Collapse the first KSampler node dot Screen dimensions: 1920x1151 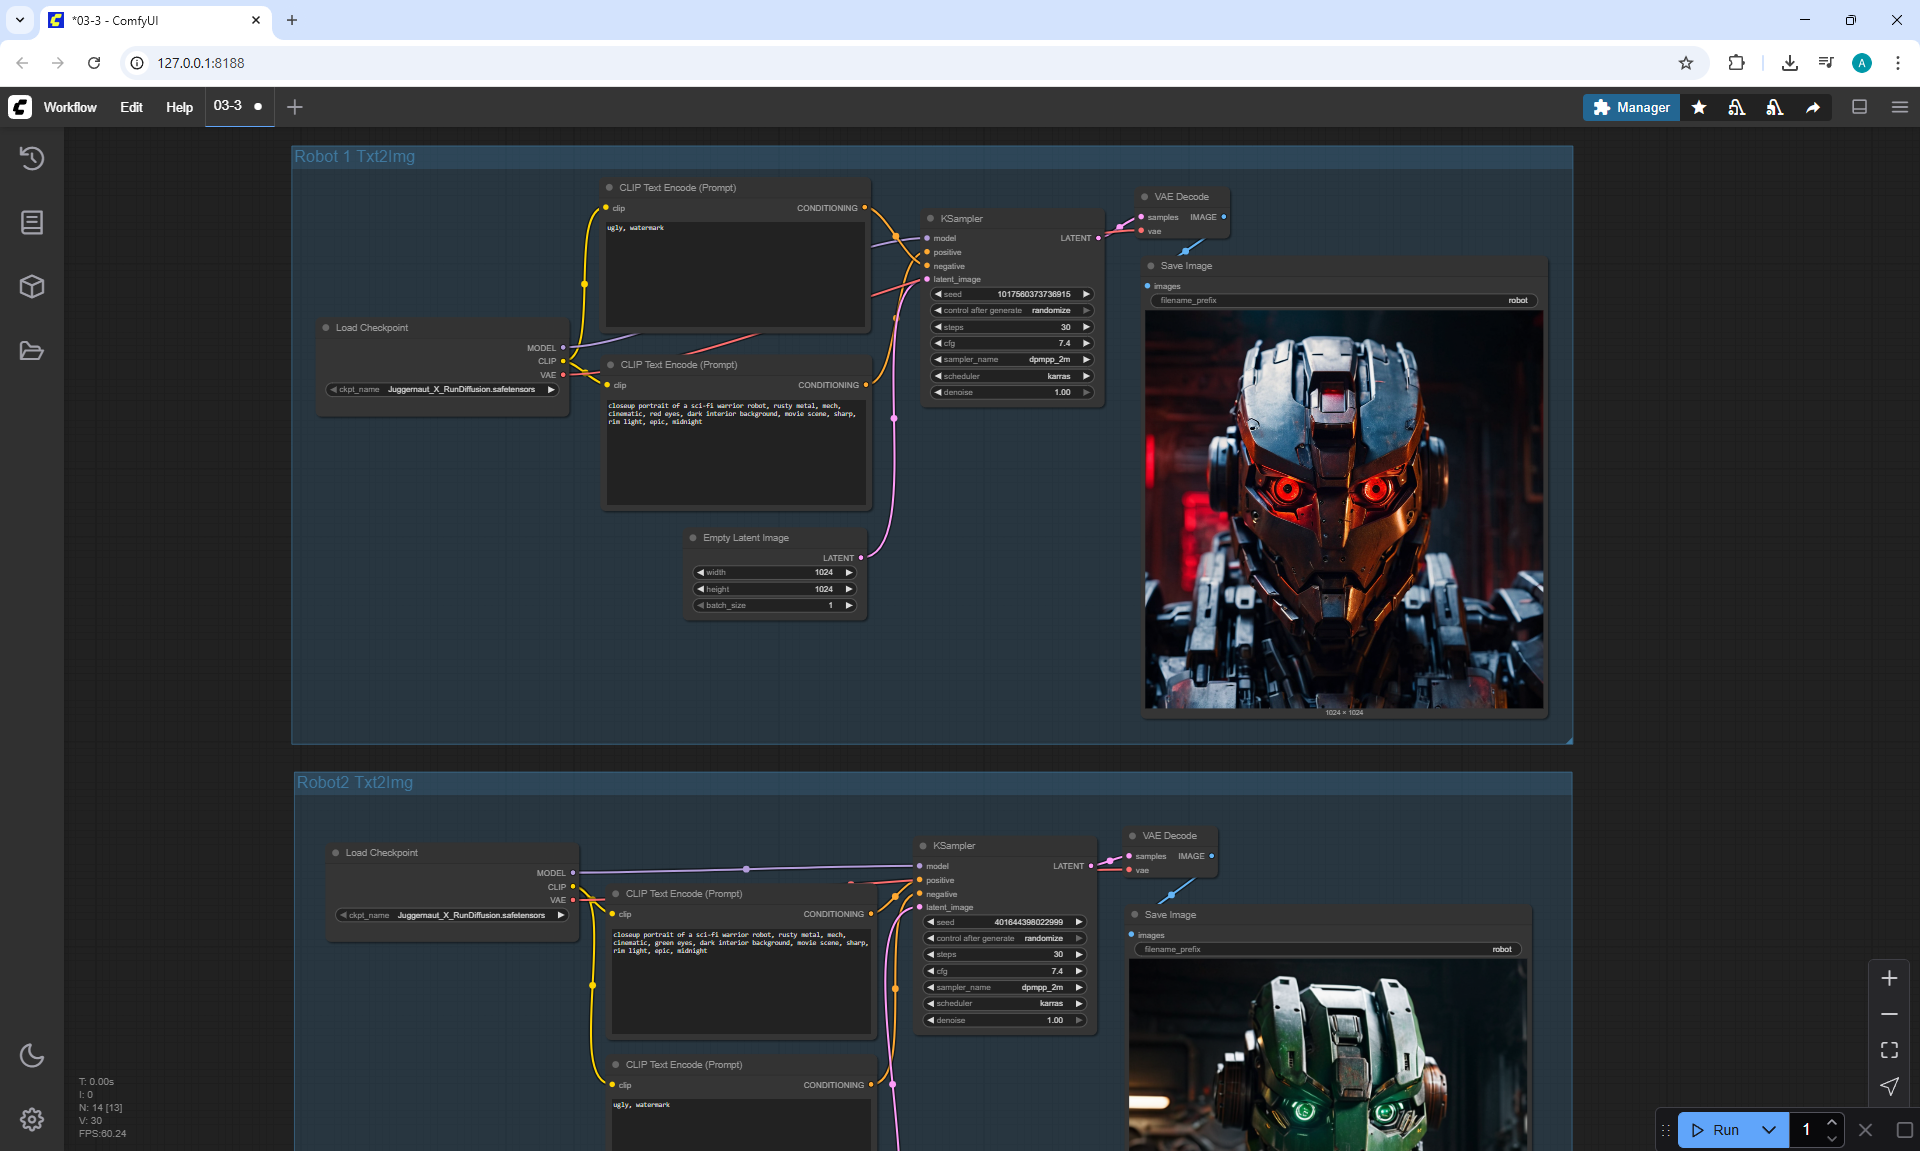click(930, 218)
